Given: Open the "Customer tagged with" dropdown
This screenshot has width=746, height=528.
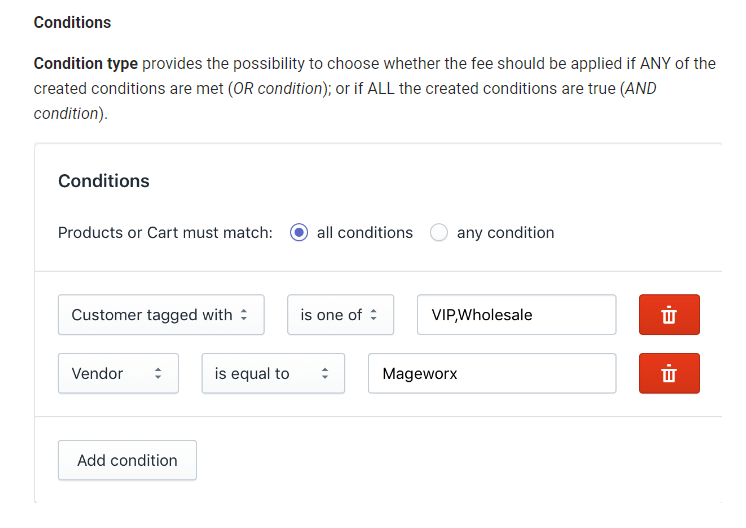Looking at the screenshot, I should click(161, 315).
